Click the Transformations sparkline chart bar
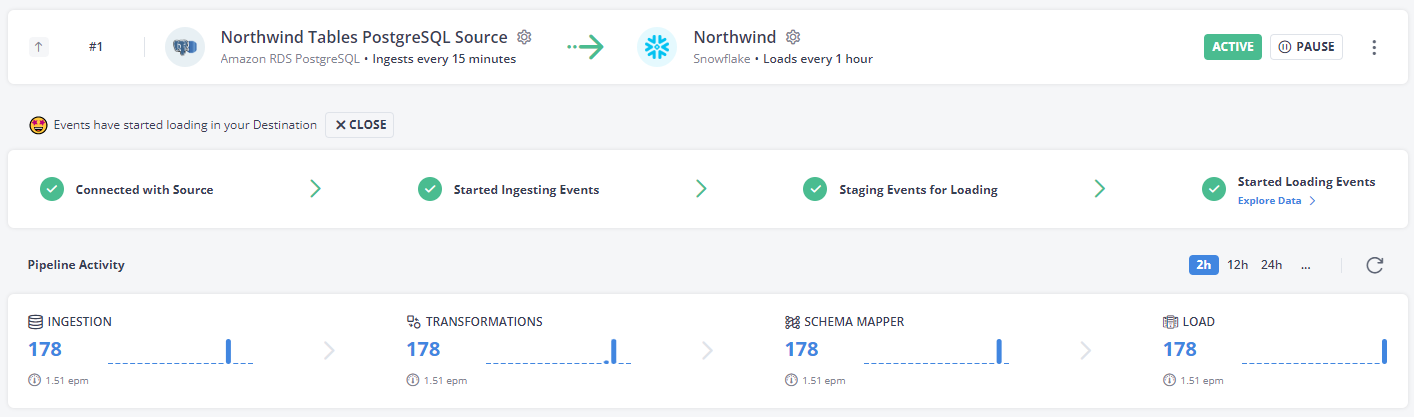1414x417 pixels. (613, 350)
